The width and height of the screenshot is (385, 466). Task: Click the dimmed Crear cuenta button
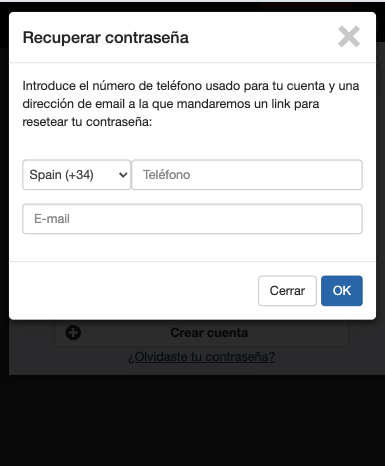[x=201, y=333]
